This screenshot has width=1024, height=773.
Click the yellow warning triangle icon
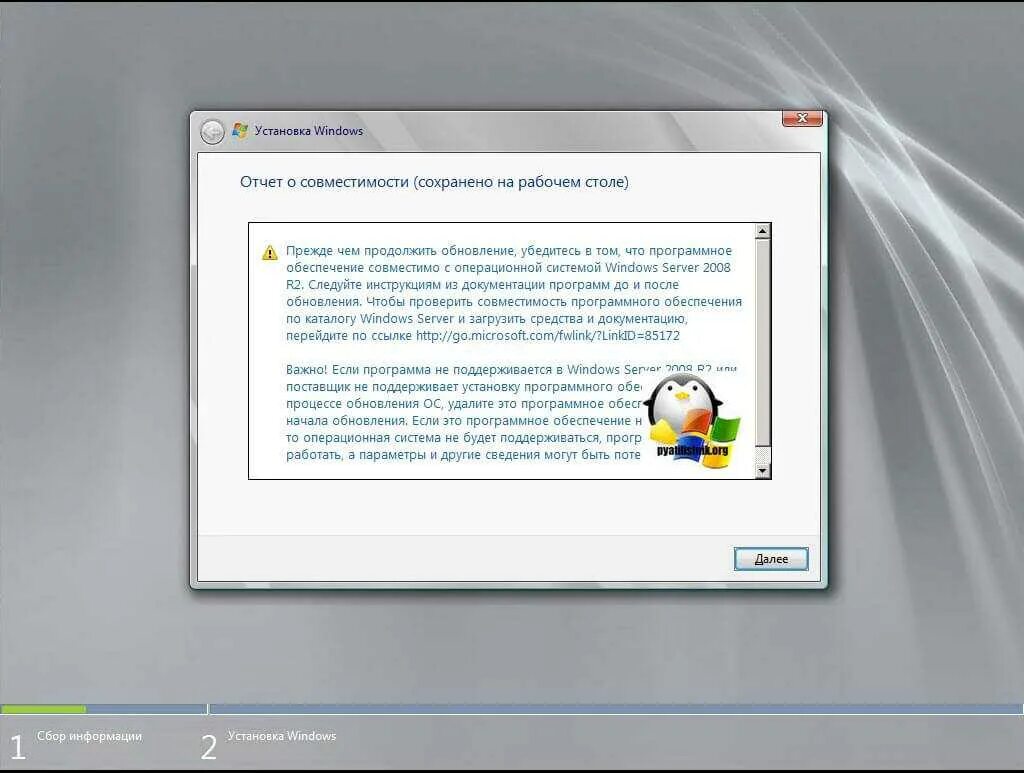[268, 248]
